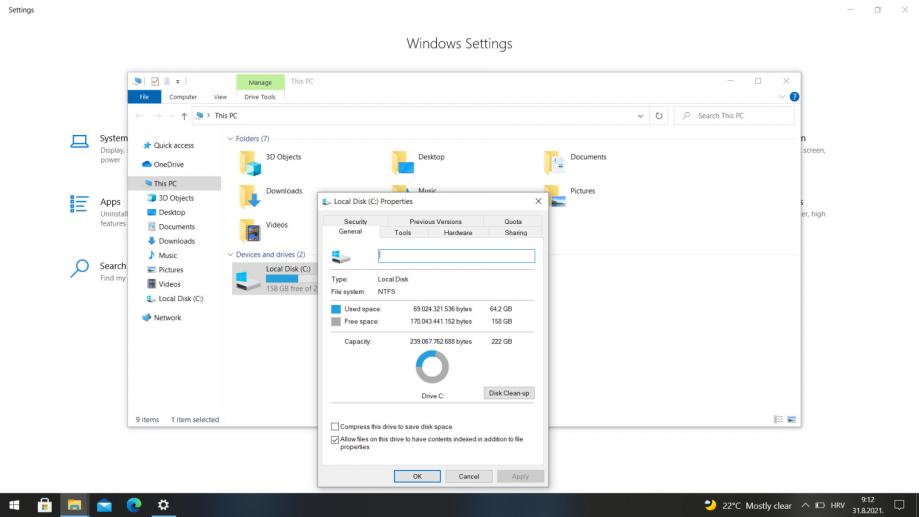
Task: Click the refresh icon in address bar
Action: click(659, 116)
